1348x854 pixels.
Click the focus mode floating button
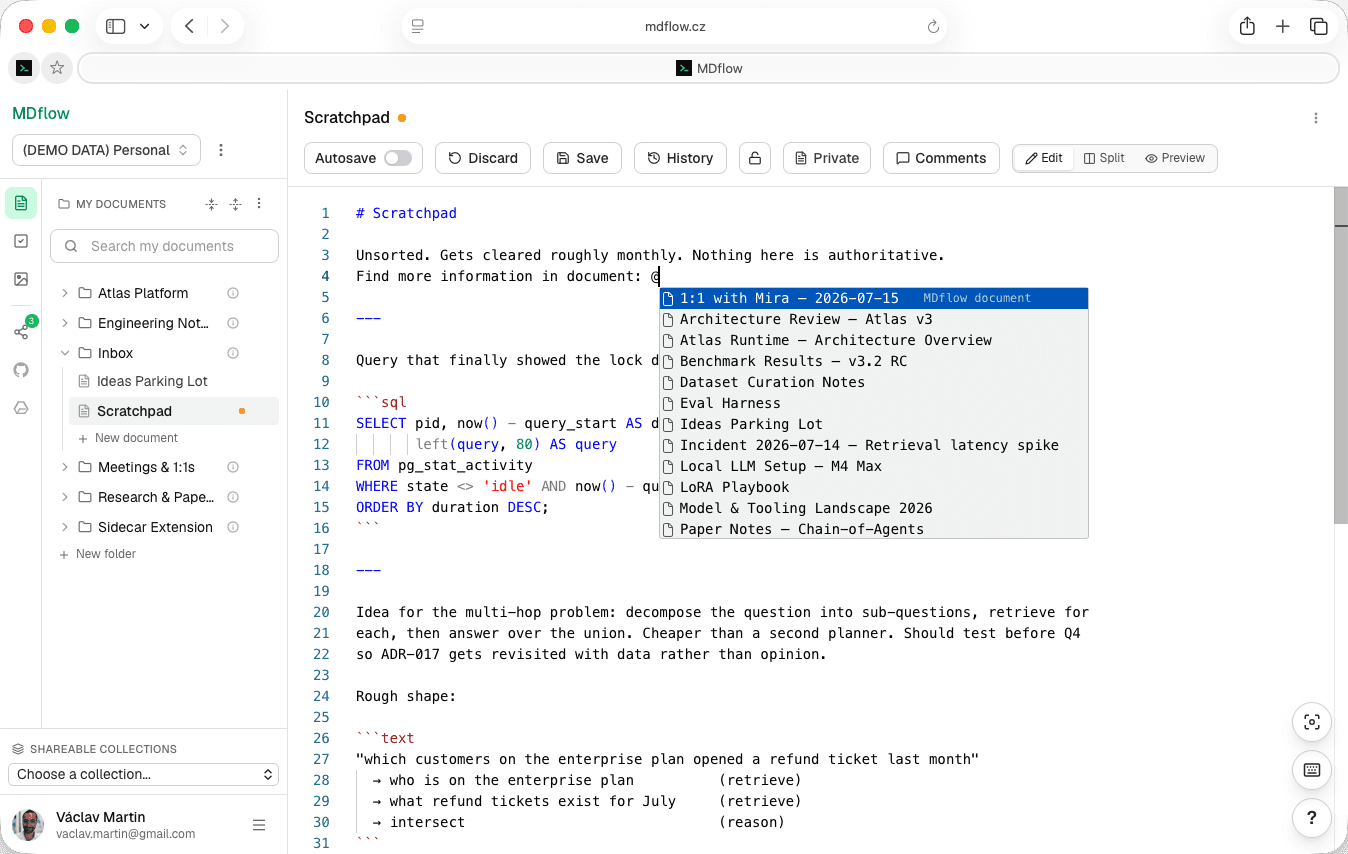[1312, 722]
